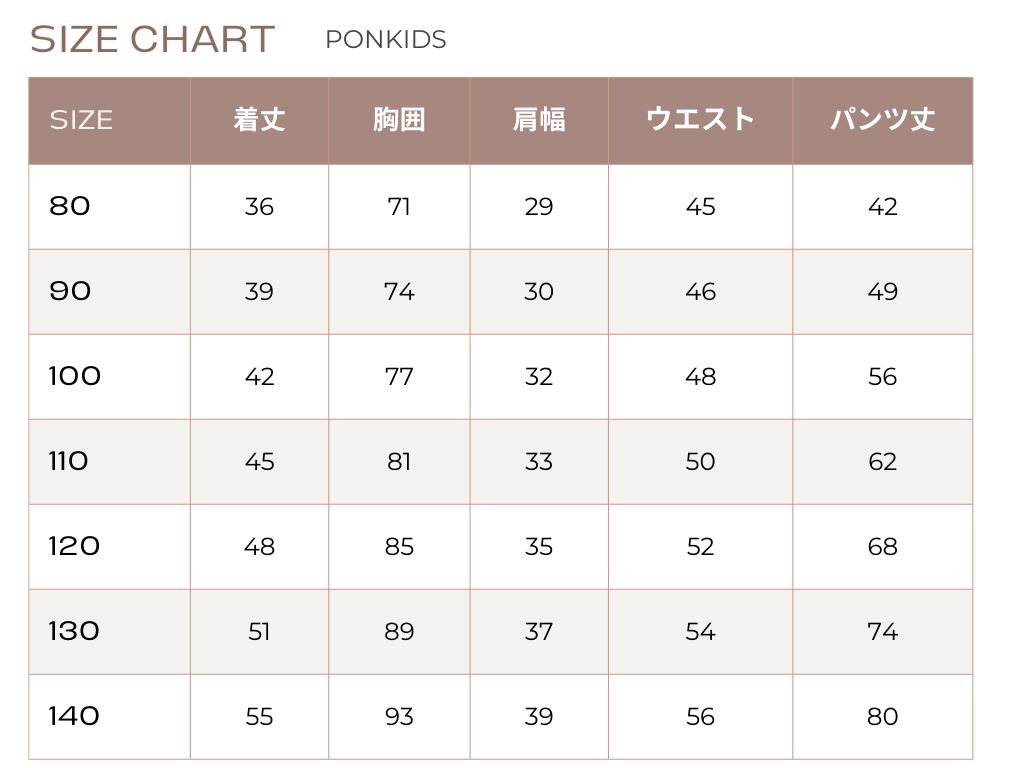This screenshot has height=768, width=1024.
Task: Click the 肩幅 column header
Action: pyautogui.click(x=539, y=120)
